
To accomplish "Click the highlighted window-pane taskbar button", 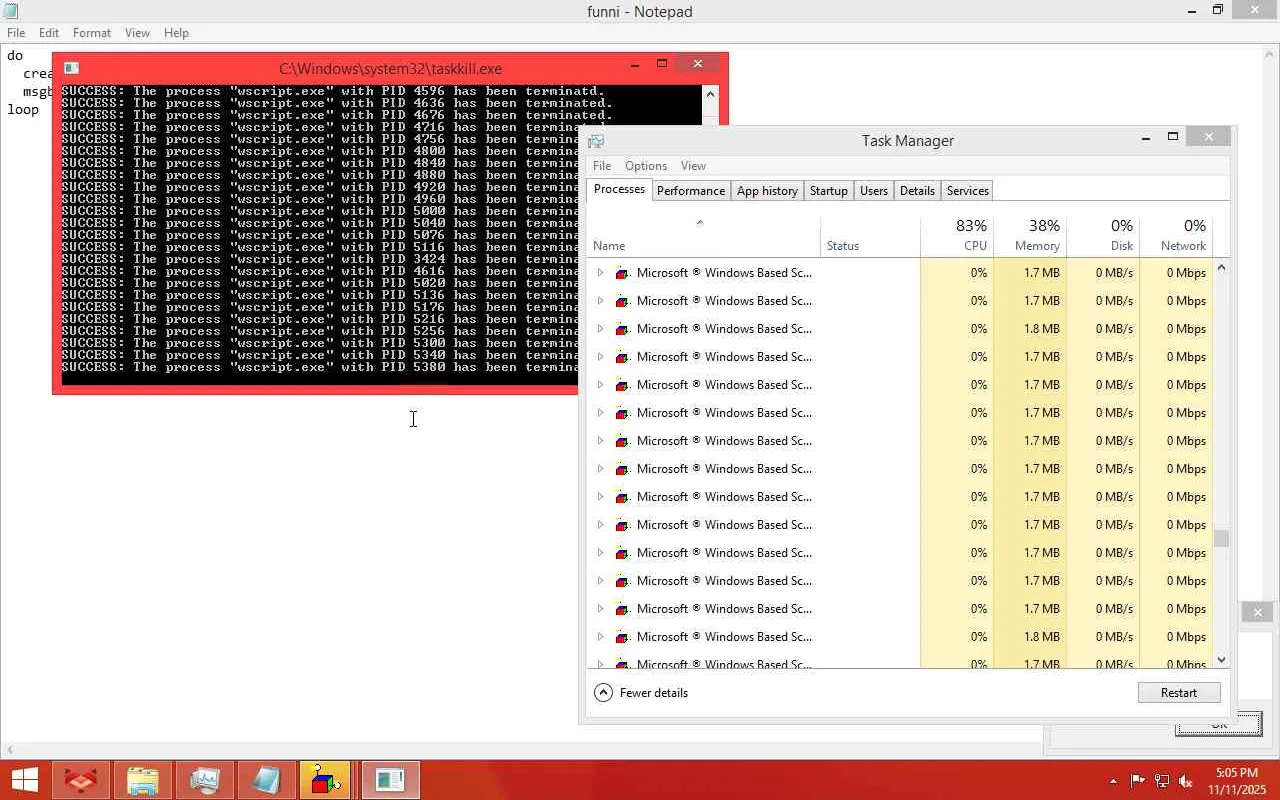I will coord(389,780).
